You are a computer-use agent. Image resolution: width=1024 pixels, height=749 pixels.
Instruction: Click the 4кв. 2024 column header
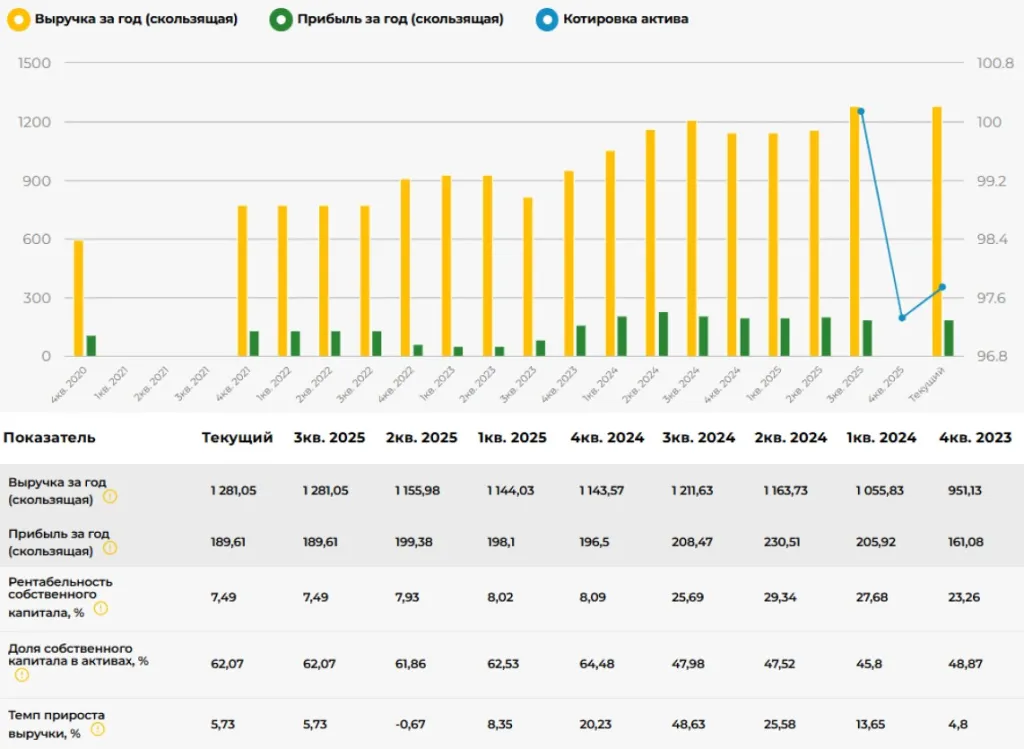[x=607, y=438]
